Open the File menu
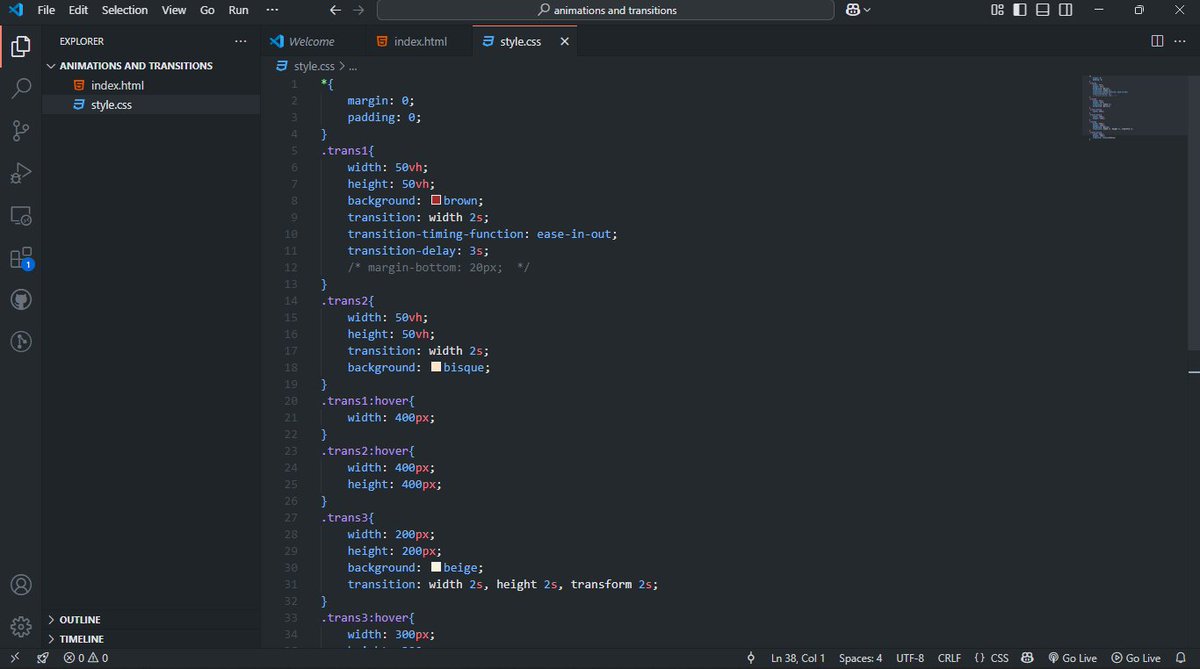1200x669 pixels. (x=46, y=10)
